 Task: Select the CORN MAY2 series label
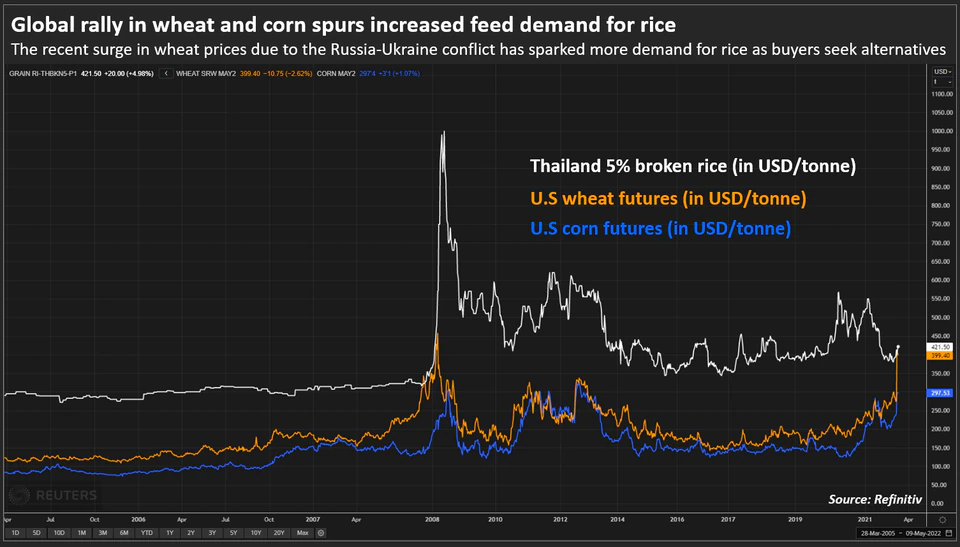[336, 74]
